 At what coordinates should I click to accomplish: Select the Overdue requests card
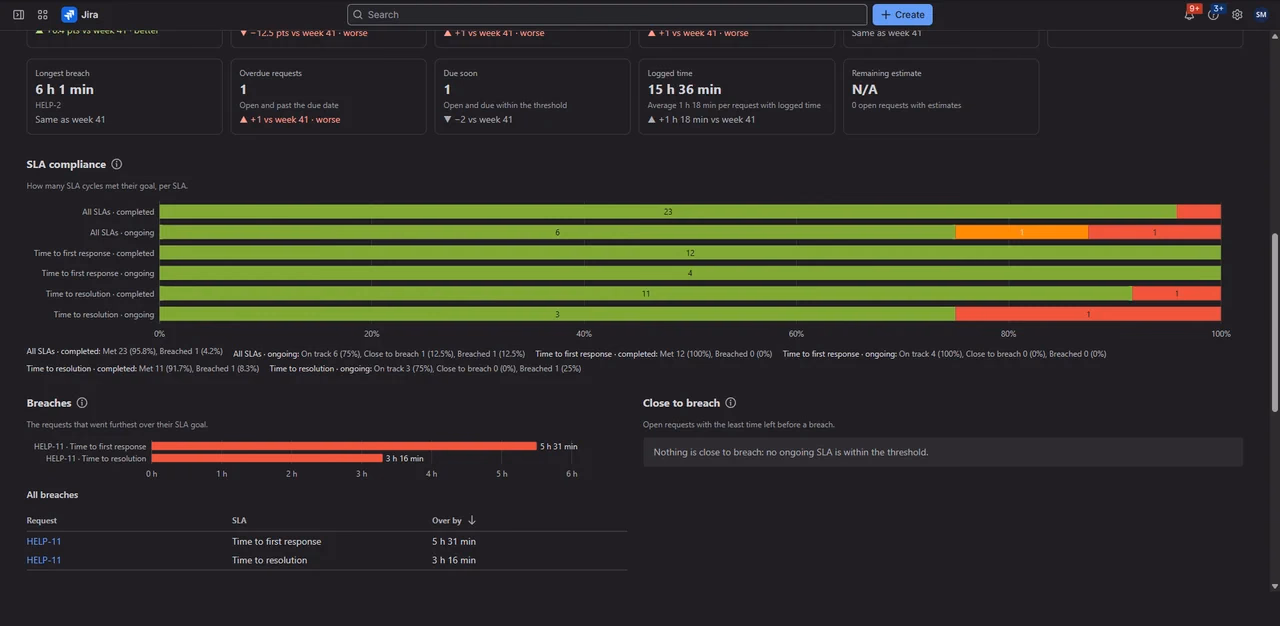pyautogui.click(x=328, y=96)
